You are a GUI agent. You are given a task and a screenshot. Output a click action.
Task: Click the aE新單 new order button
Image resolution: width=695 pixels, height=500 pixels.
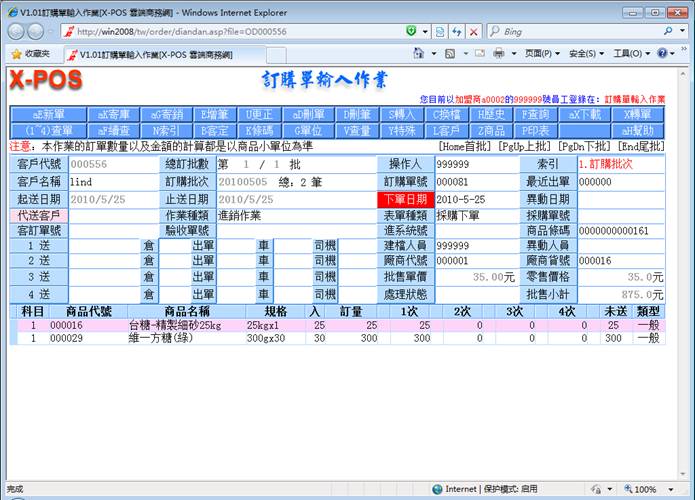(47, 115)
